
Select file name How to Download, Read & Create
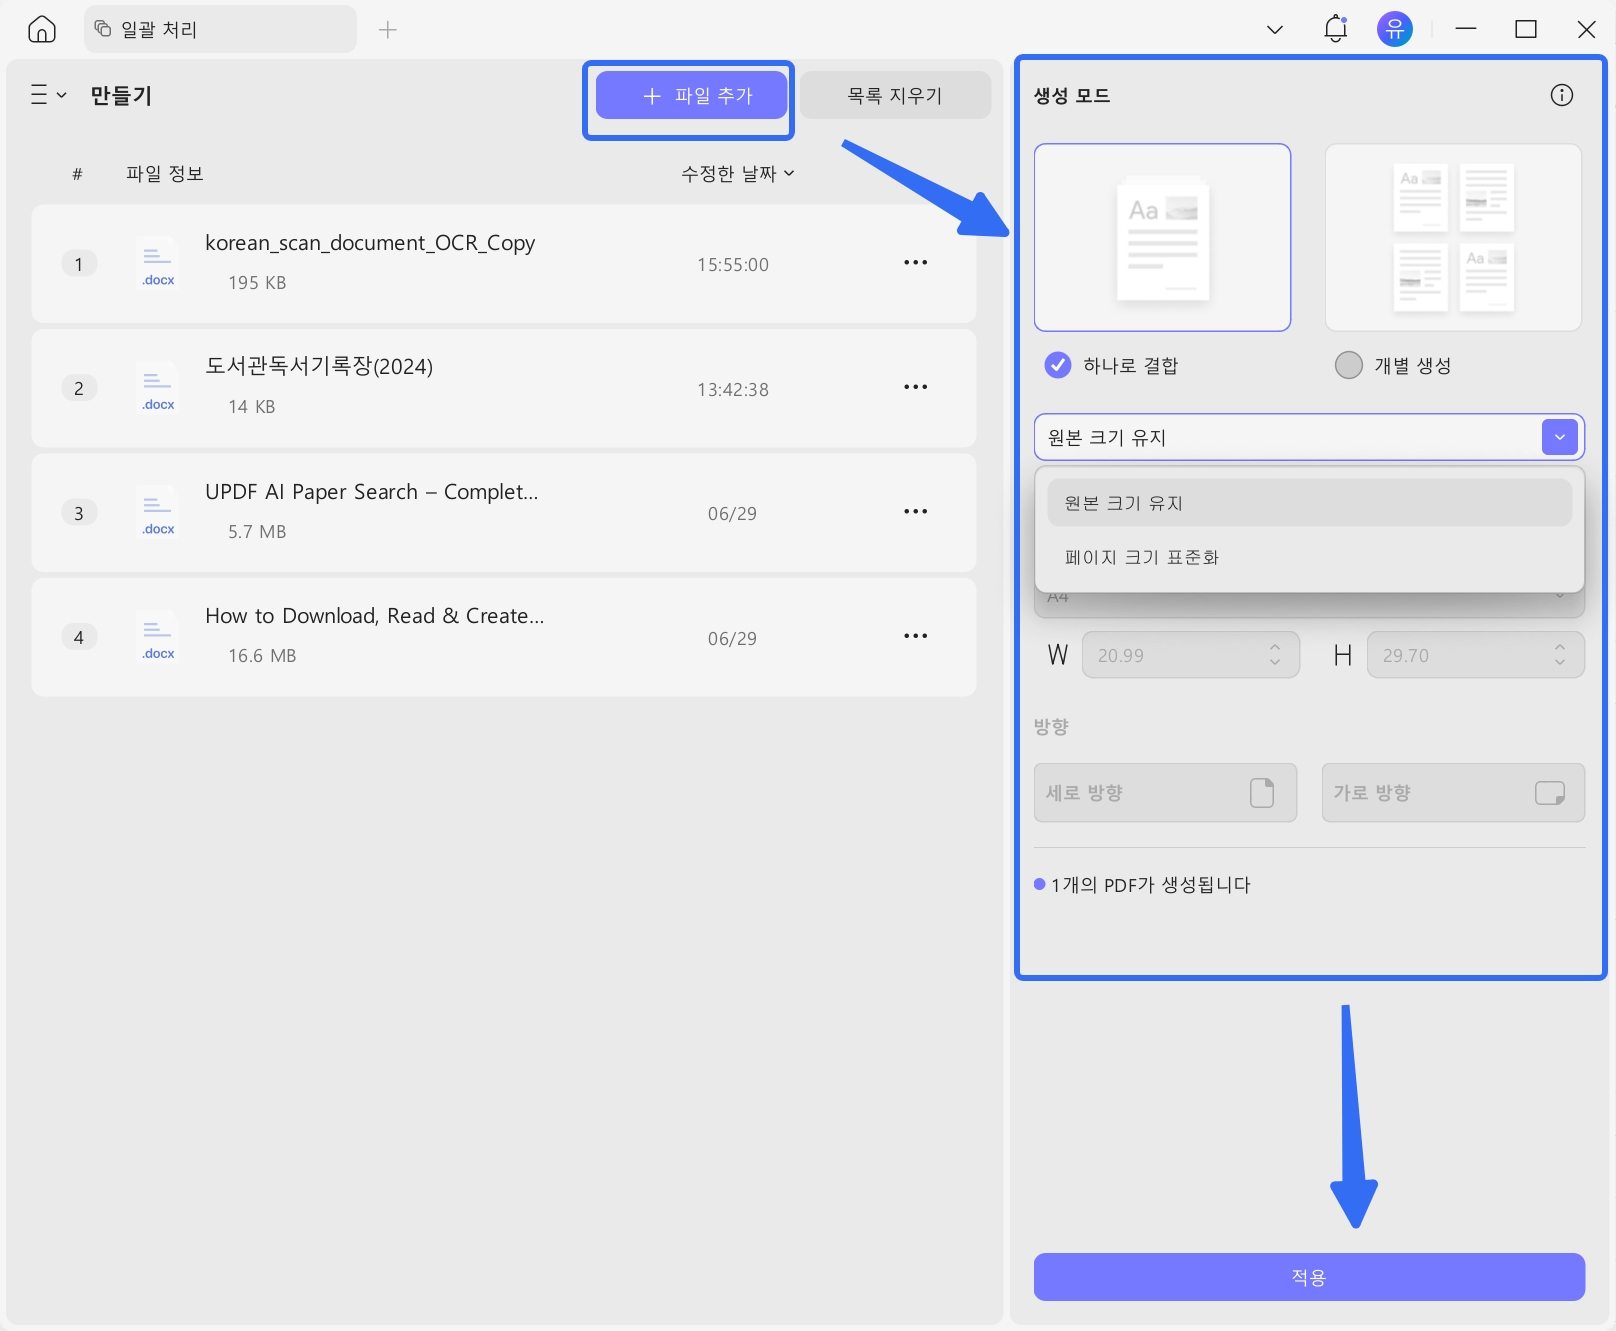tap(374, 616)
